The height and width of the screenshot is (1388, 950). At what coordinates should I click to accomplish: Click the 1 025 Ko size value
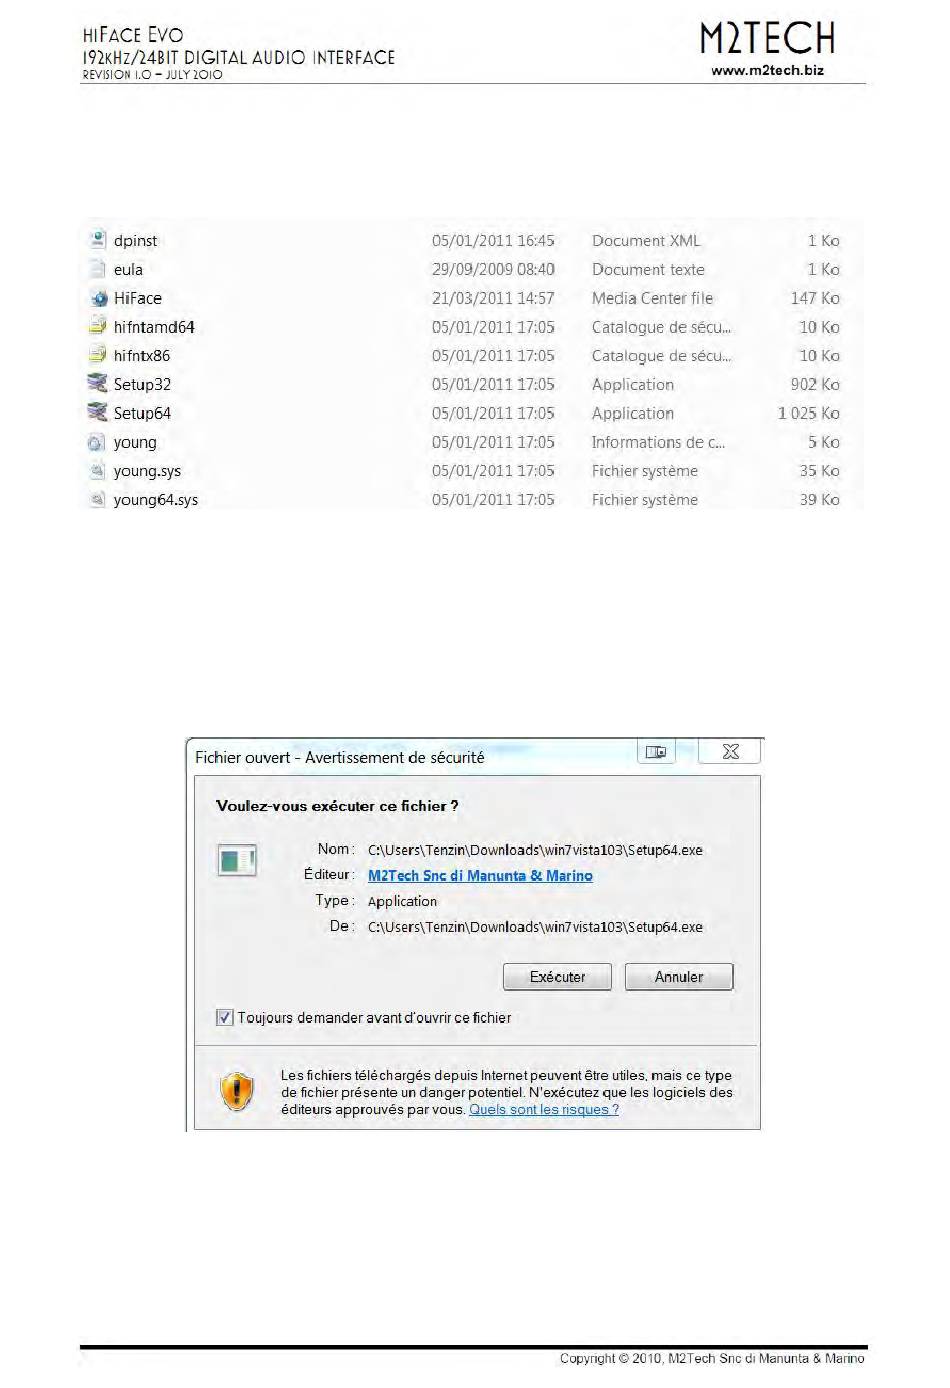coord(809,414)
